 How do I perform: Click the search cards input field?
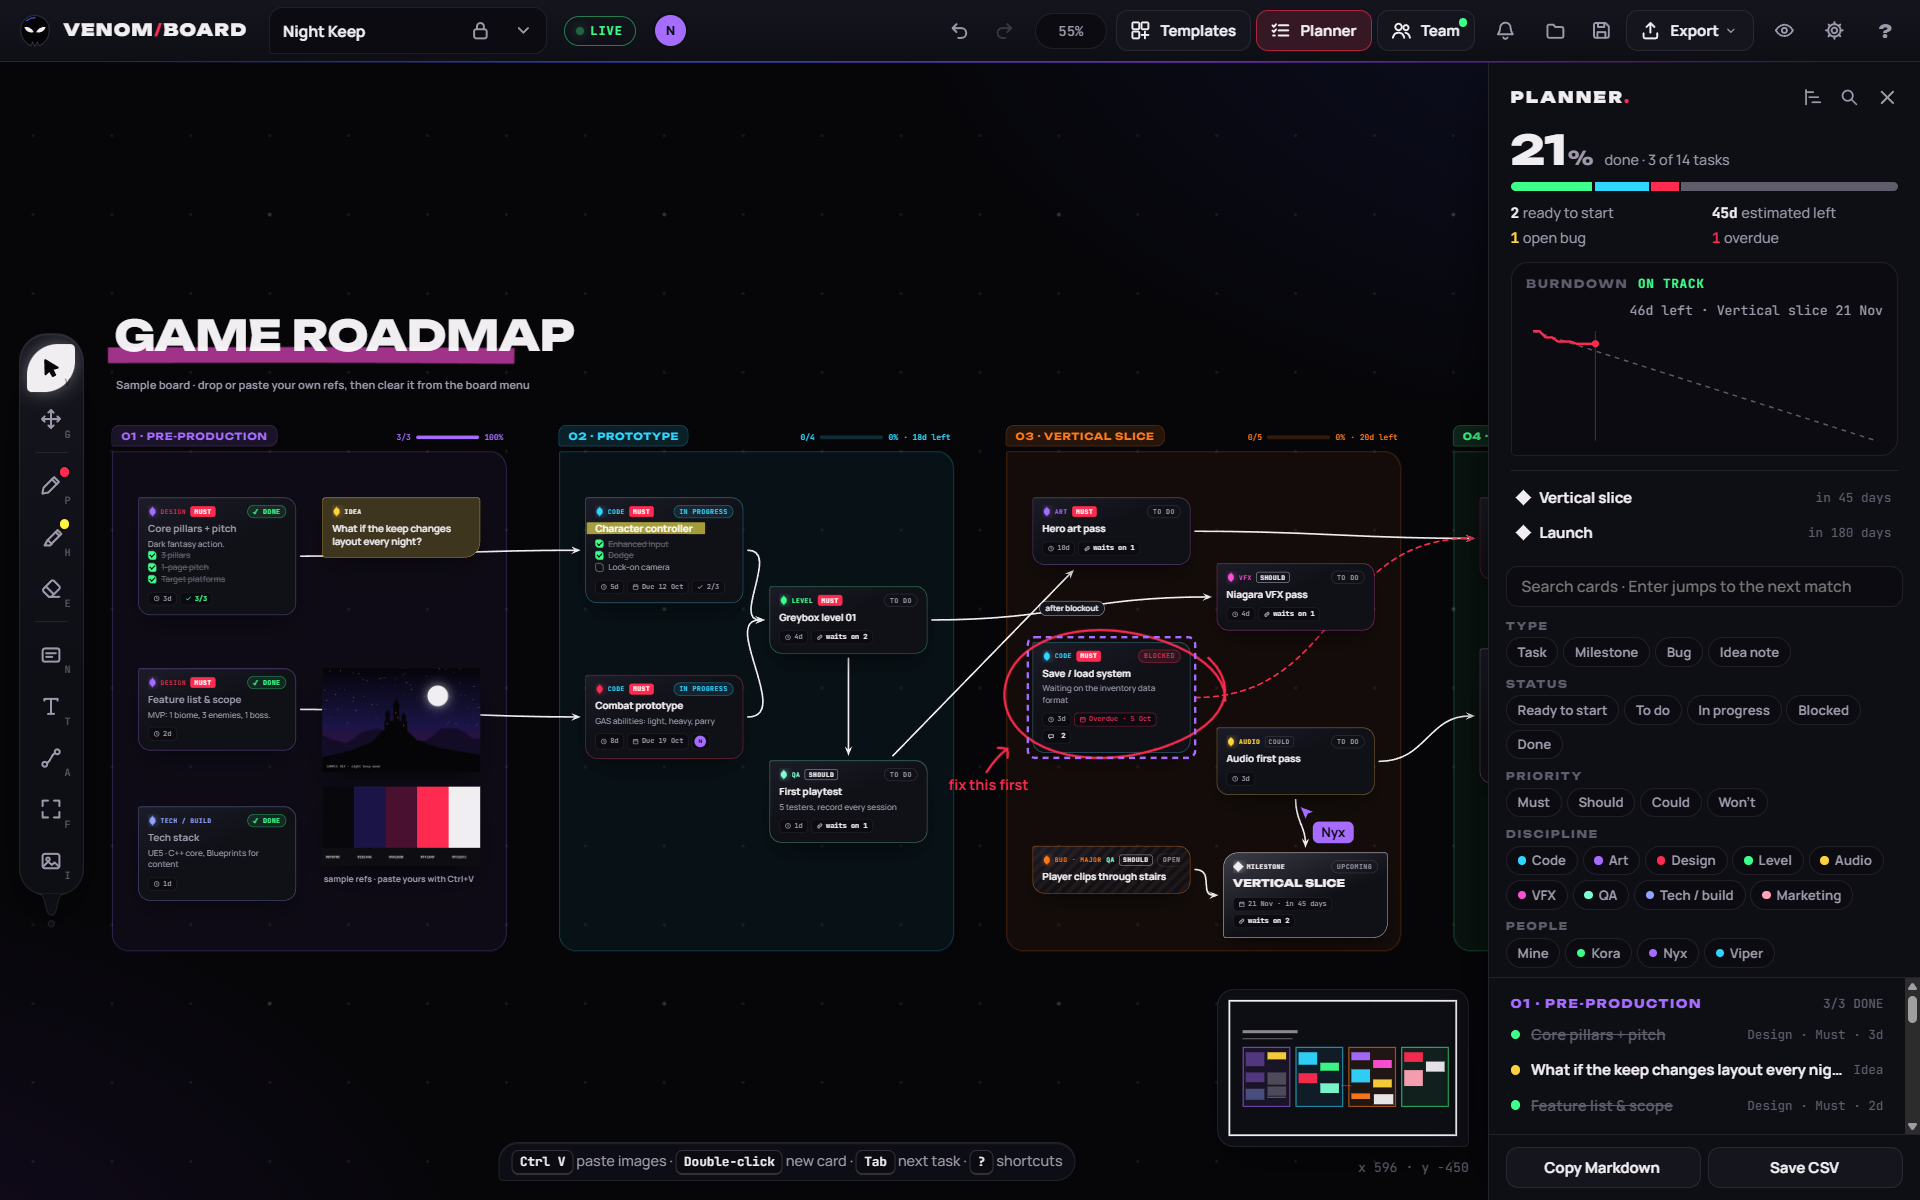point(1703,587)
